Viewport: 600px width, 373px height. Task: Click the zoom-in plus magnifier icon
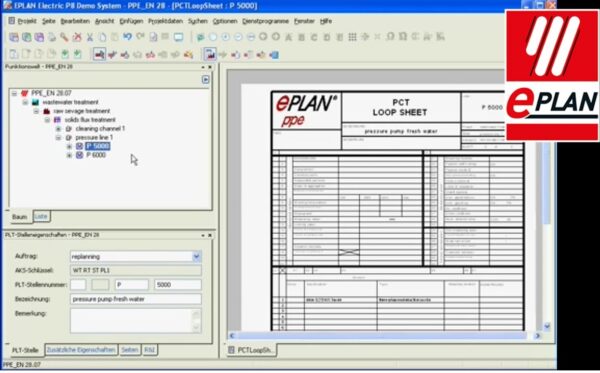click(225, 37)
